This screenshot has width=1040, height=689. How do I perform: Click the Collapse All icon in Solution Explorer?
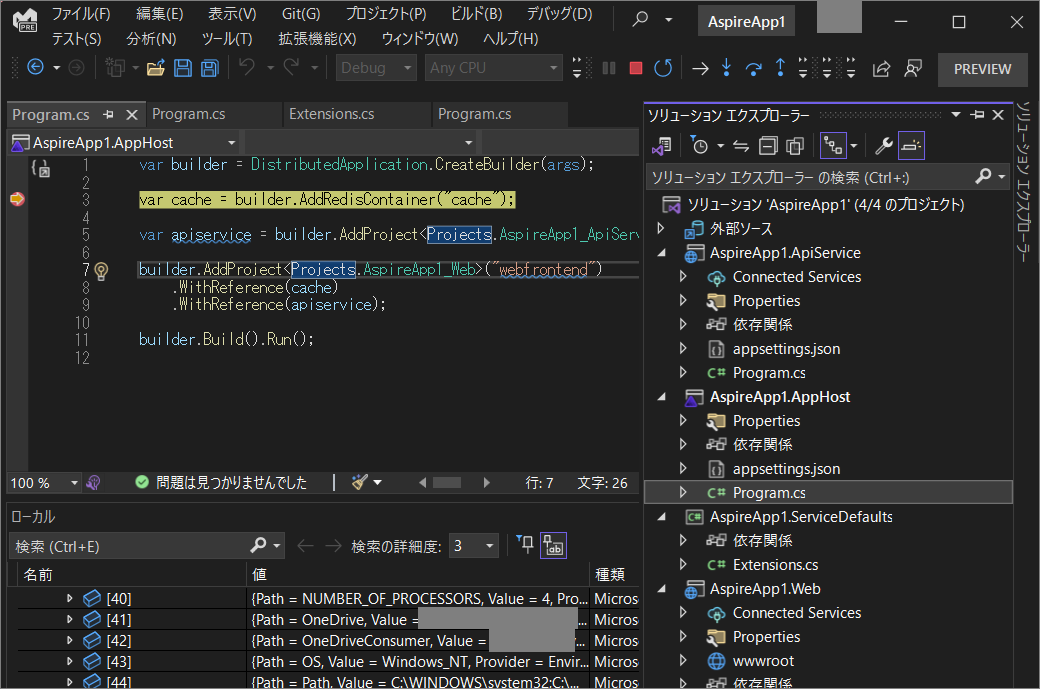(x=768, y=145)
